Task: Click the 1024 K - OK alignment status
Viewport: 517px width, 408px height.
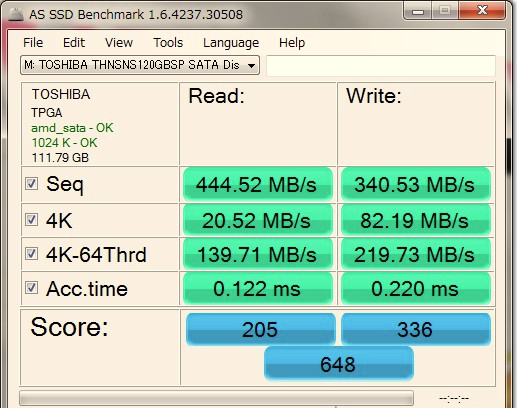Action: click(64, 143)
